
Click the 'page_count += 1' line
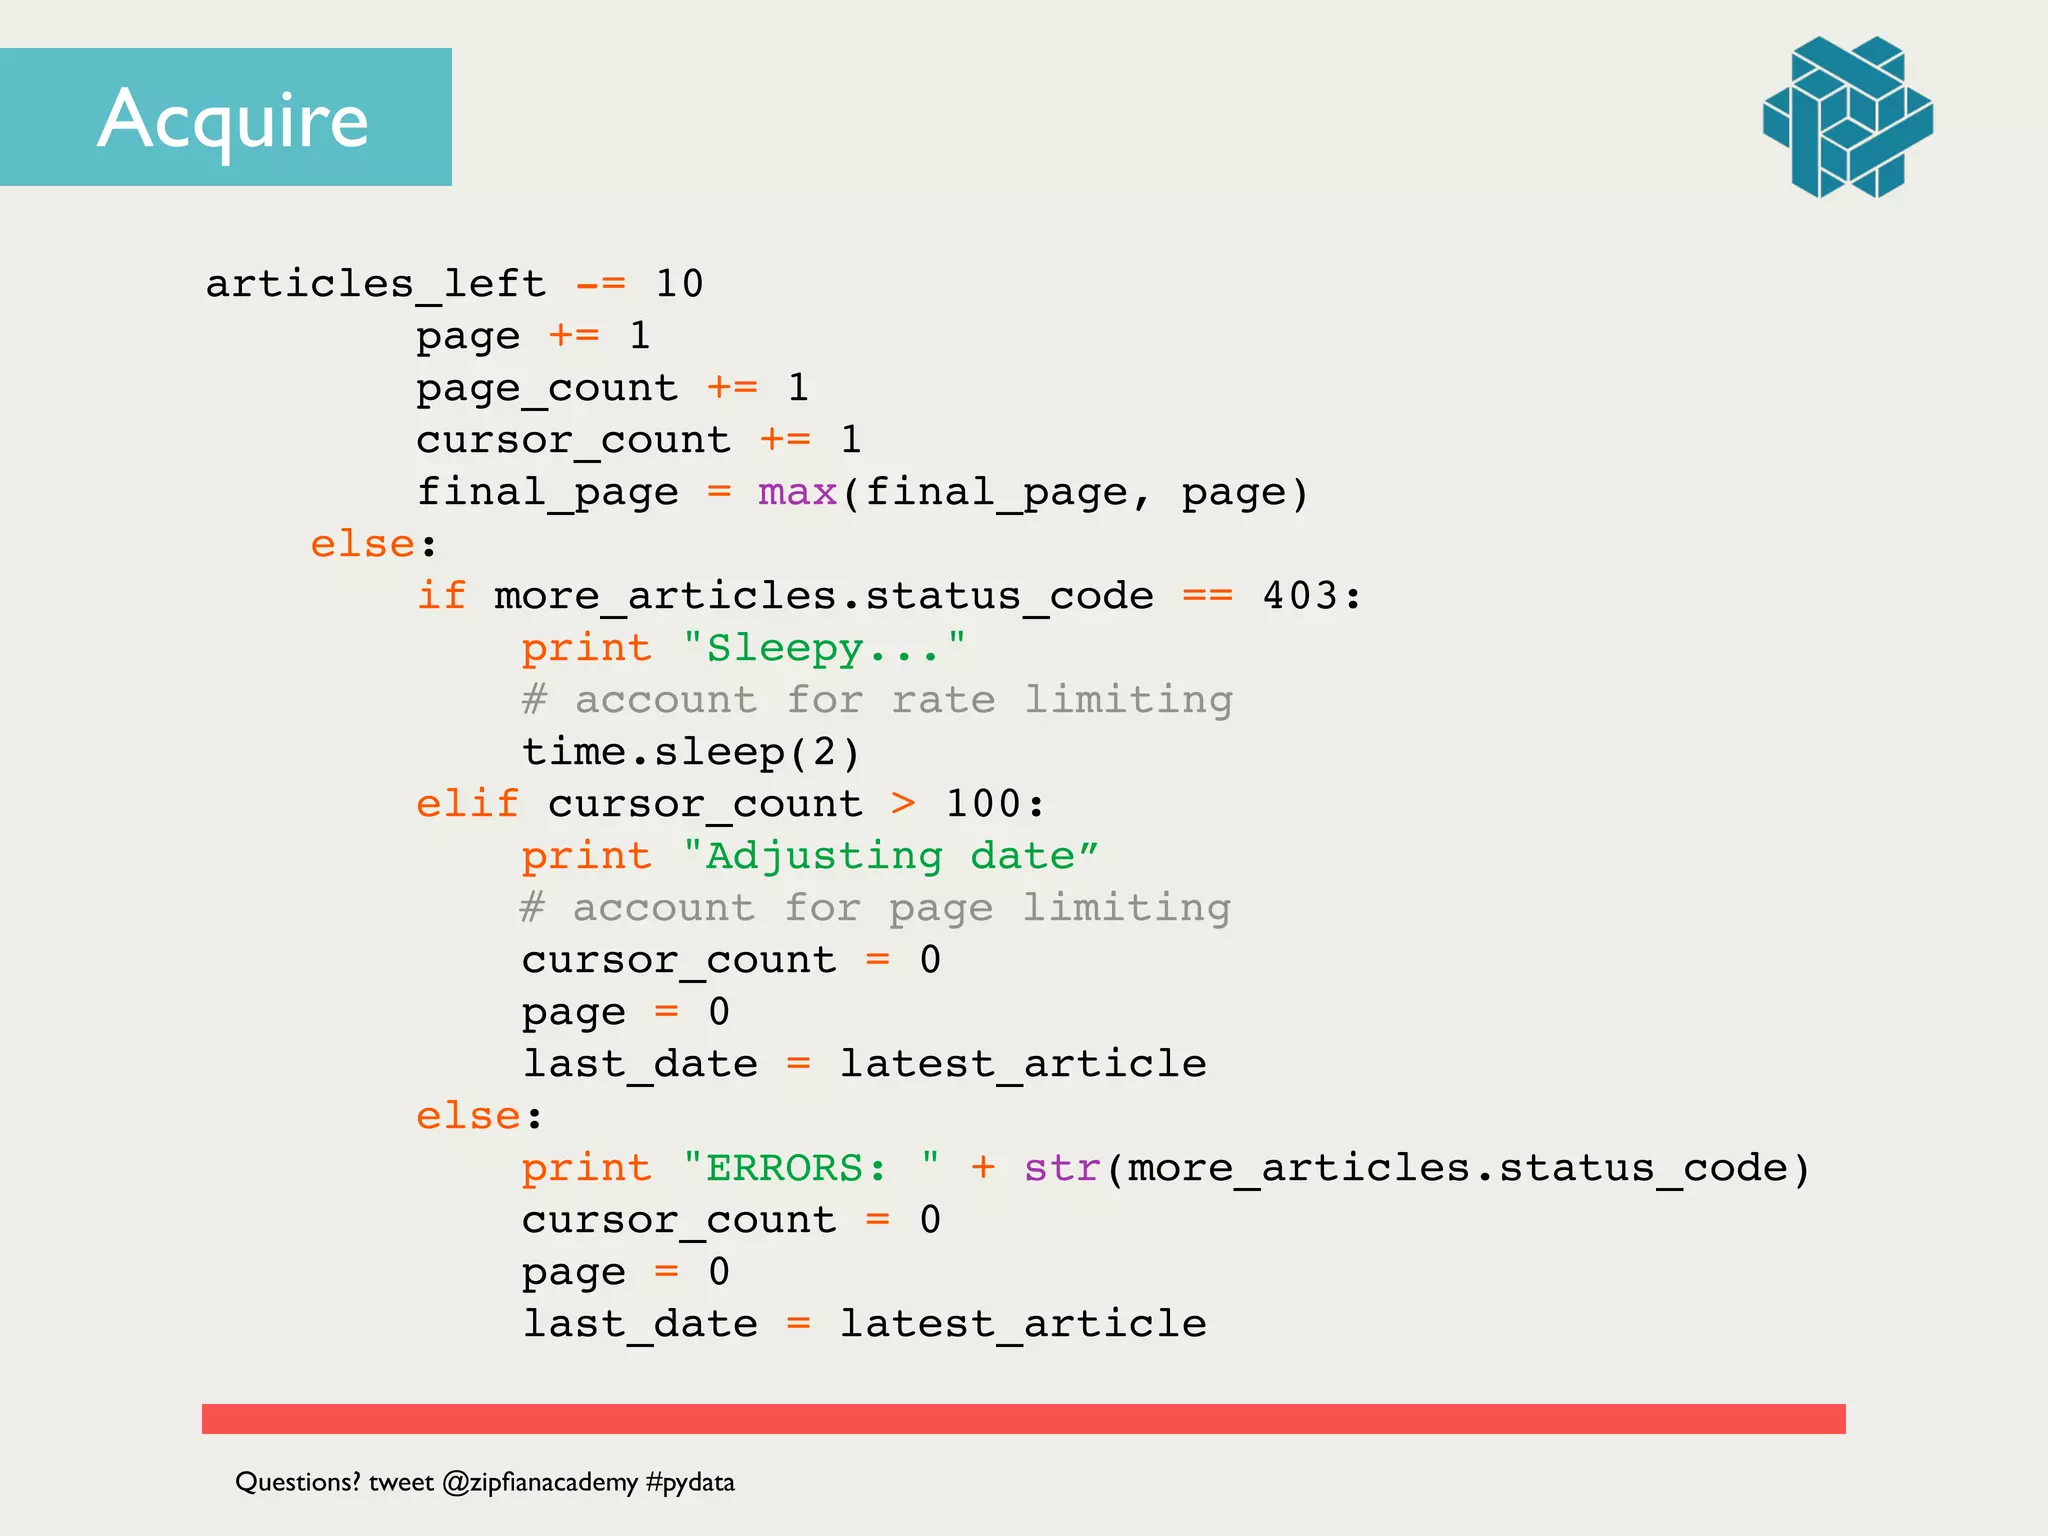click(x=612, y=388)
